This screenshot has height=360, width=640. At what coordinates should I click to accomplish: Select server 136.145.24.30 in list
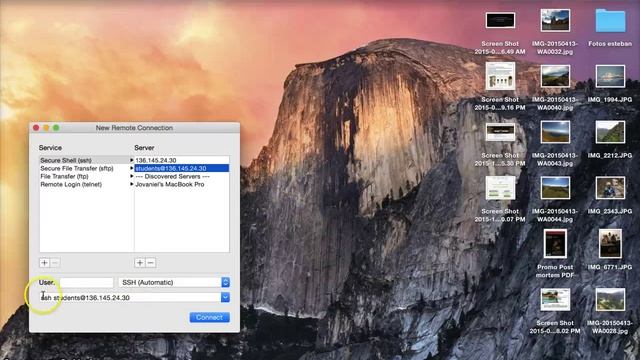pyautogui.click(x=182, y=160)
